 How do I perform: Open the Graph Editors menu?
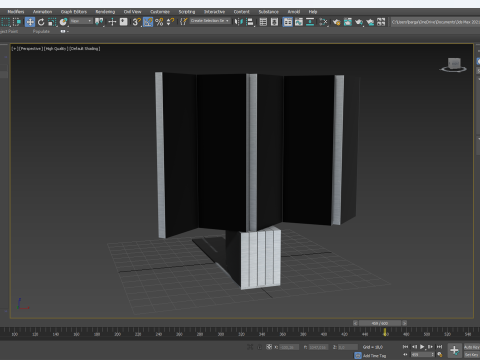[74, 12]
